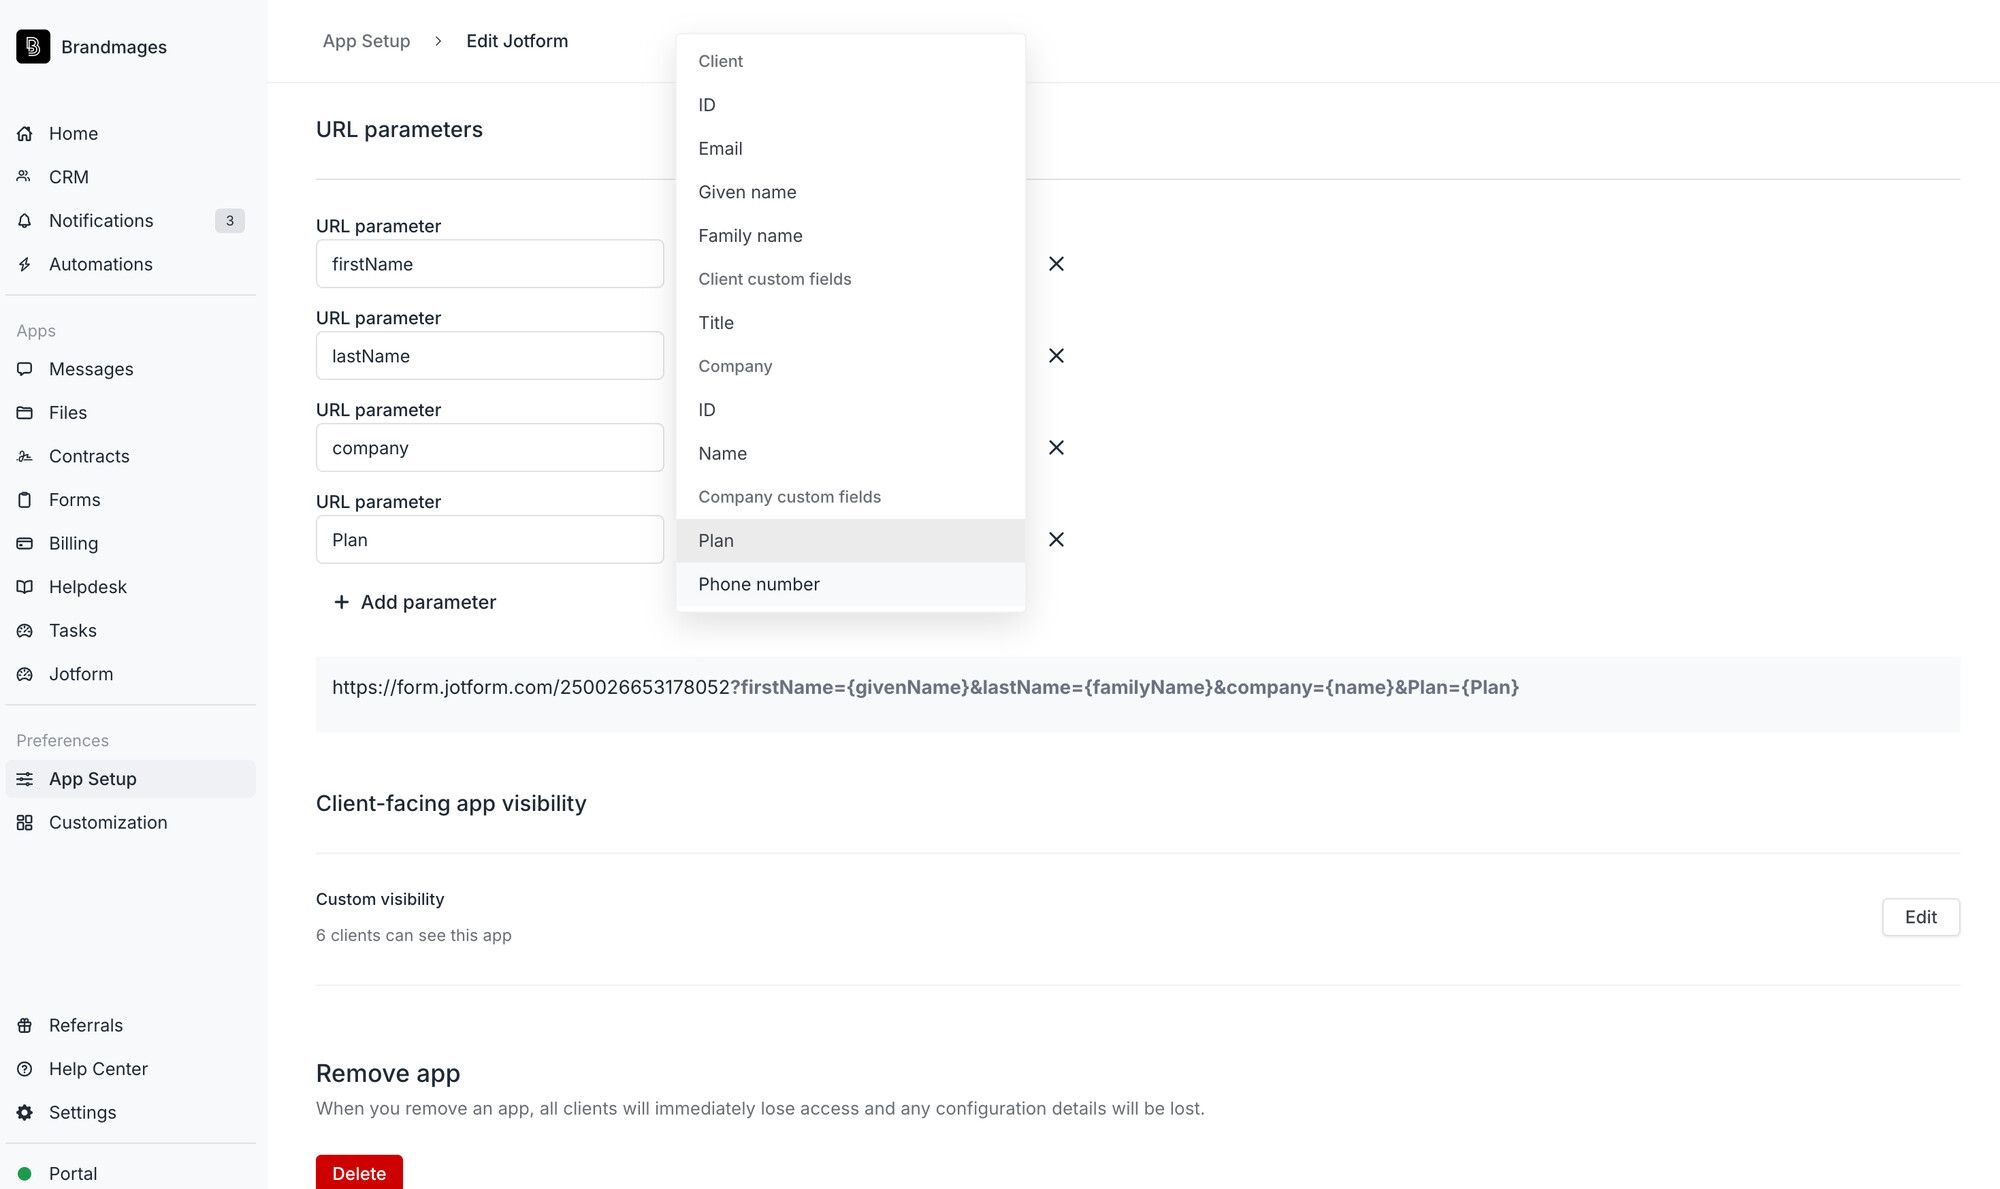Remove the Plan URL parameter
The image size is (2000, 1189).
click(x=1056, y=540)
